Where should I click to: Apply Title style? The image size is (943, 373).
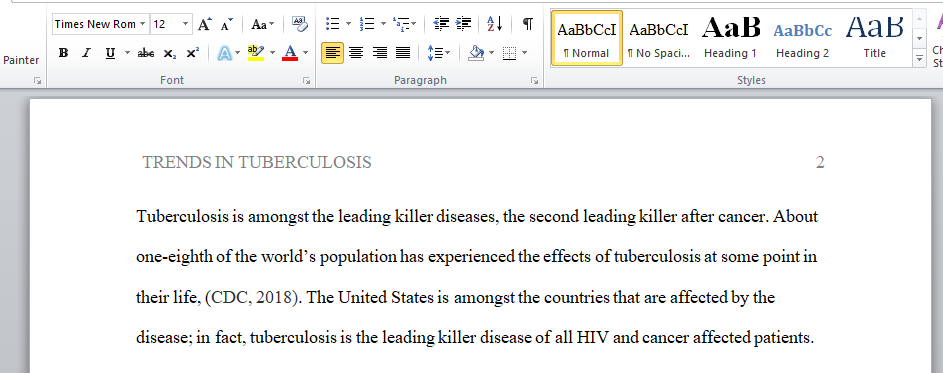(874, 38)
